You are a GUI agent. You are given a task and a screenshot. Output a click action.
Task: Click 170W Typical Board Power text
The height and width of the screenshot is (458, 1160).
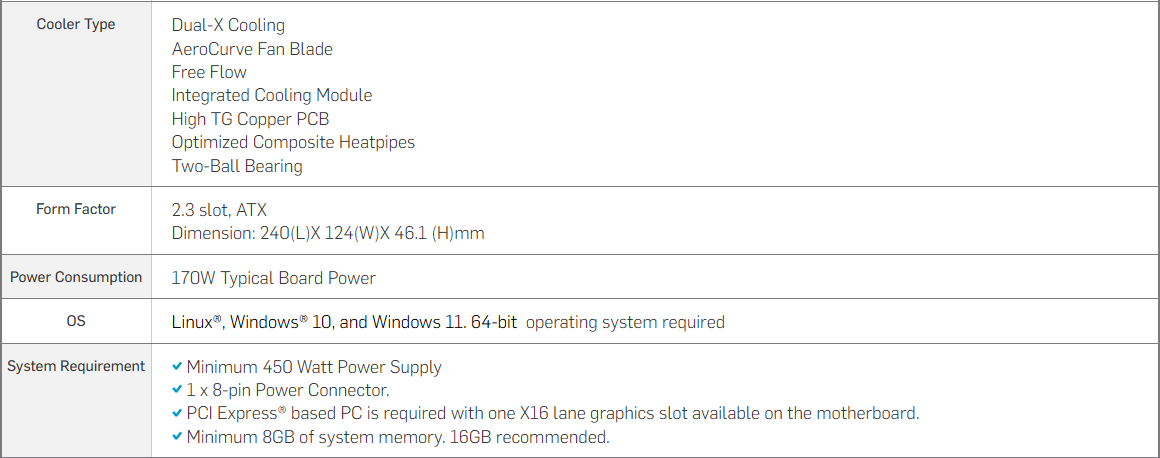[274, 278]
